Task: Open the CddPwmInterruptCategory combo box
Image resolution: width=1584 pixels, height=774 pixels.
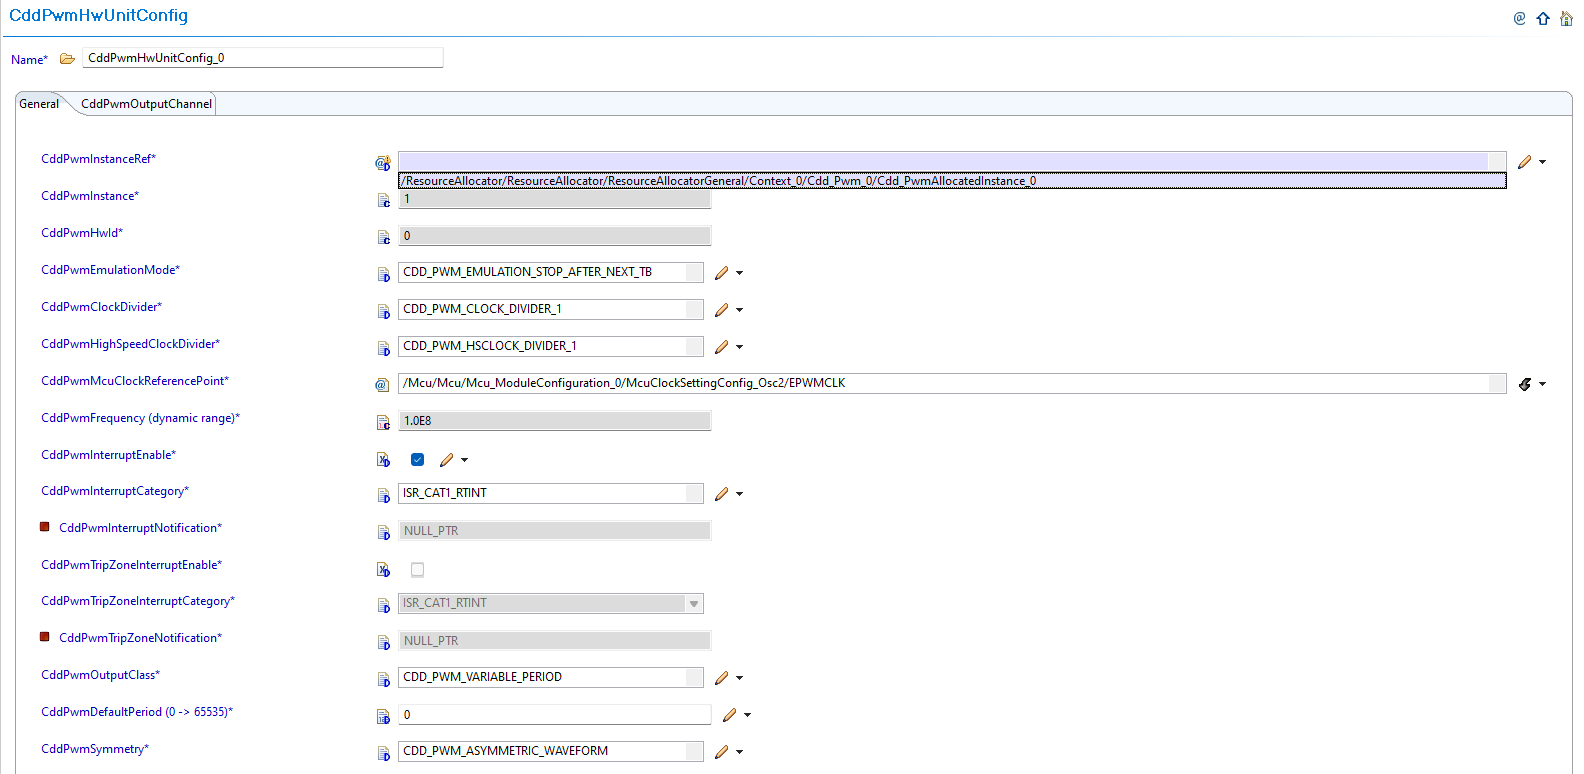Action: click(694, 494)
